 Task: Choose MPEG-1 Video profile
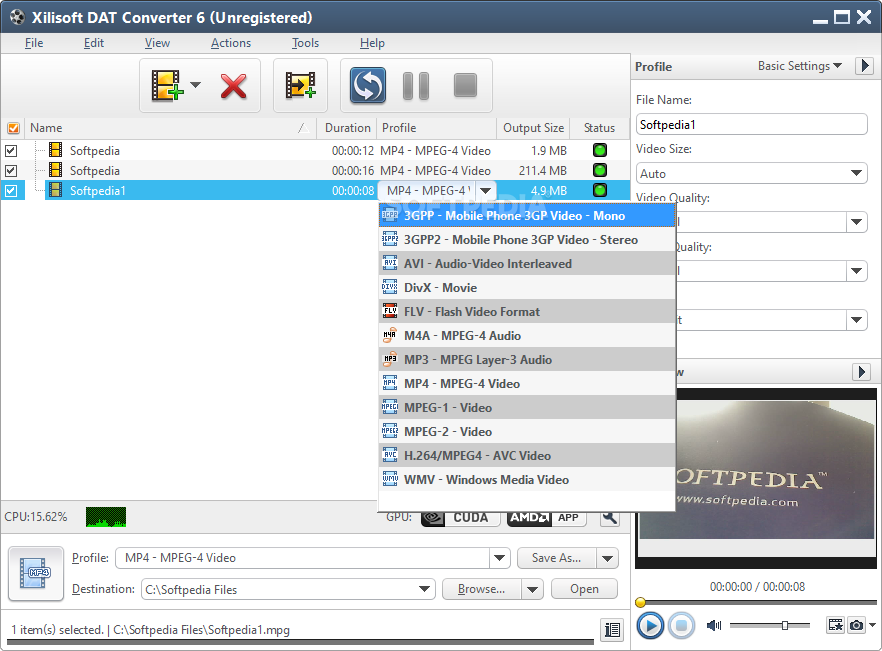pyautogui.click(x=527, y=407)
